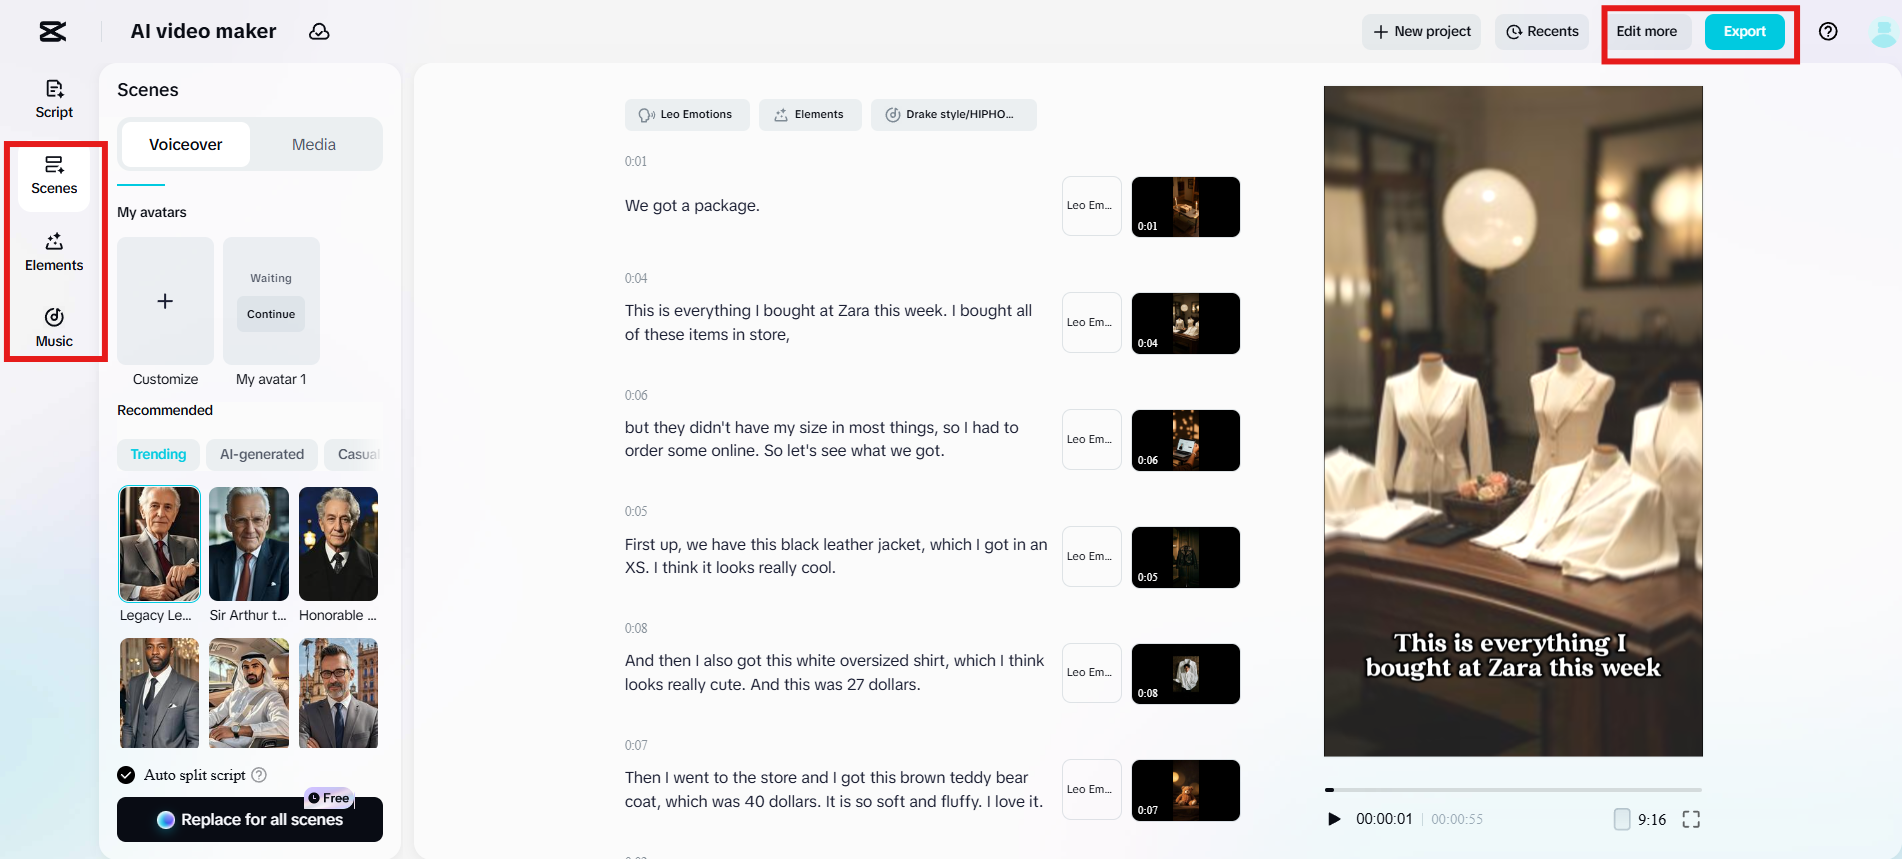This screenshot has width=1902, height=859.
Task: Open the Drake style/HIPHO music chip
Action: click(x=954, y=115)
